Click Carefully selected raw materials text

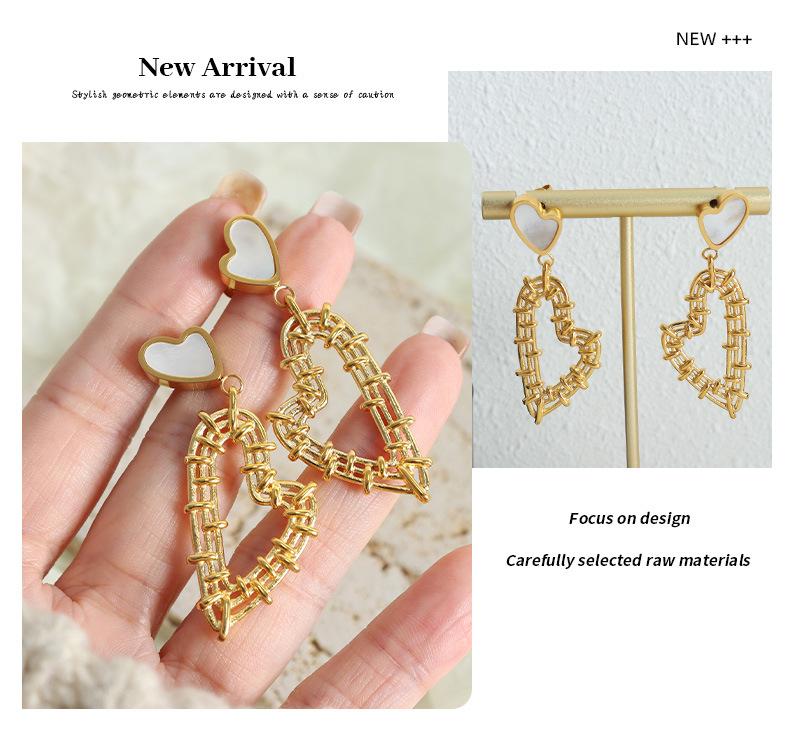[x=628, y=561]
